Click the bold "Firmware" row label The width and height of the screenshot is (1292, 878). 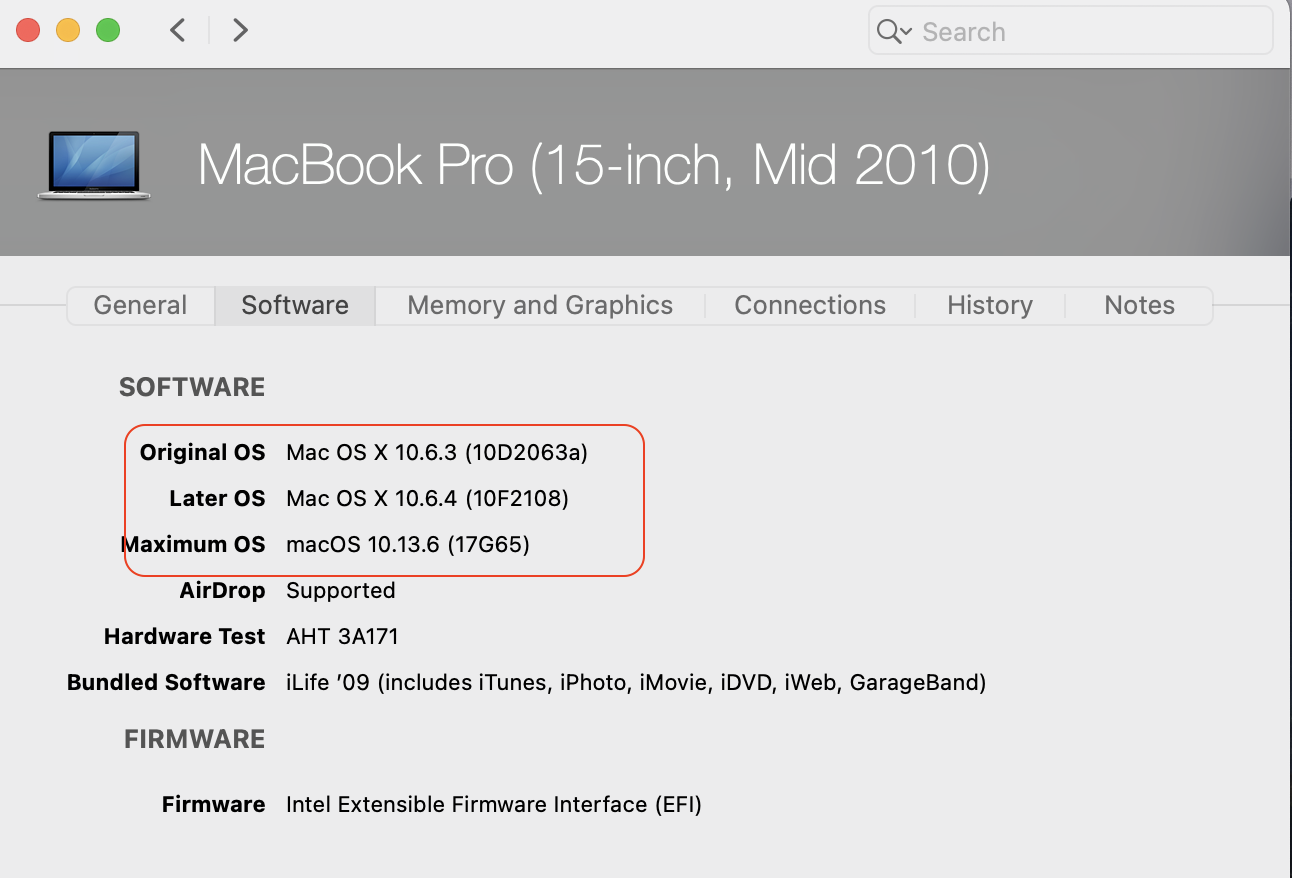point(213,805)
